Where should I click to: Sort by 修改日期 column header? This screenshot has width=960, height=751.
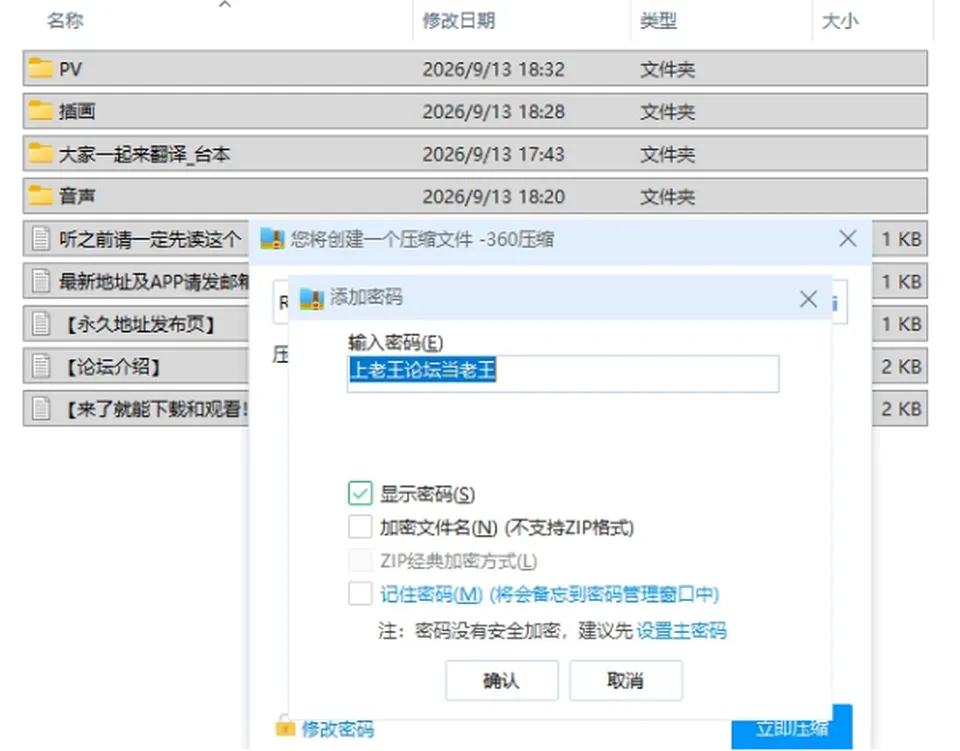459,21
